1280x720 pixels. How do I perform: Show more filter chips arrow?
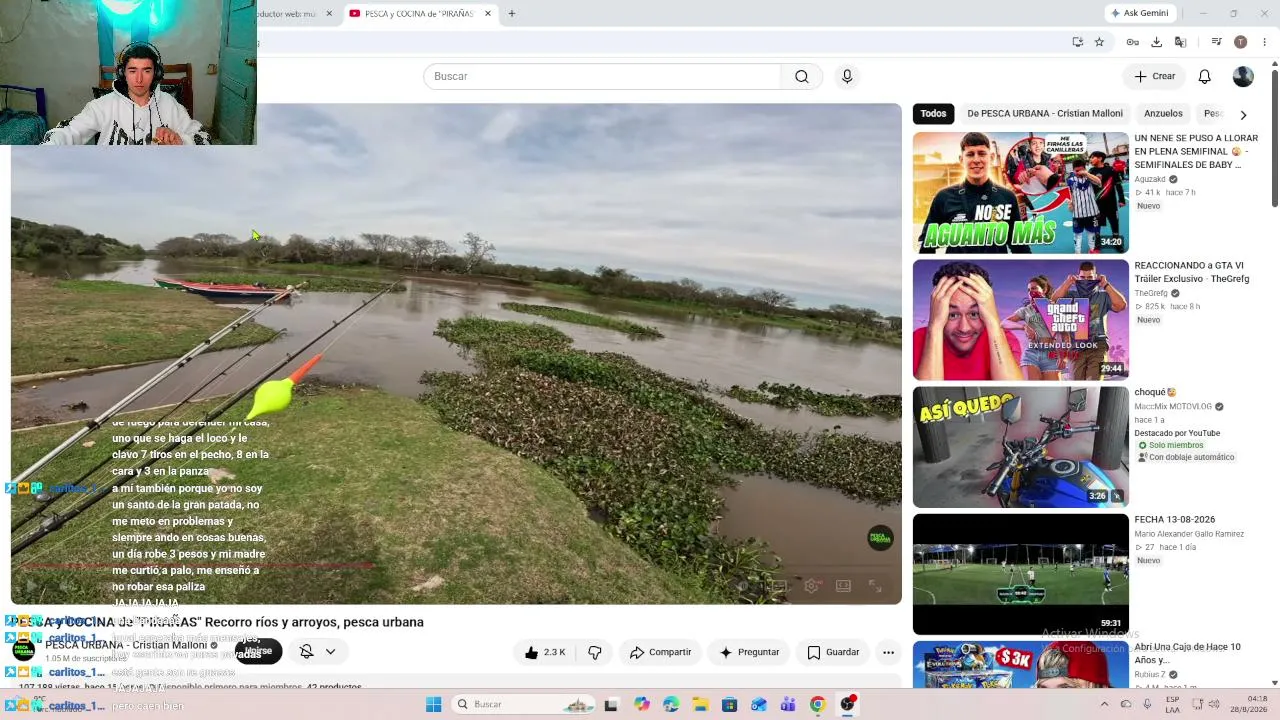click(x=1243, y=114)
